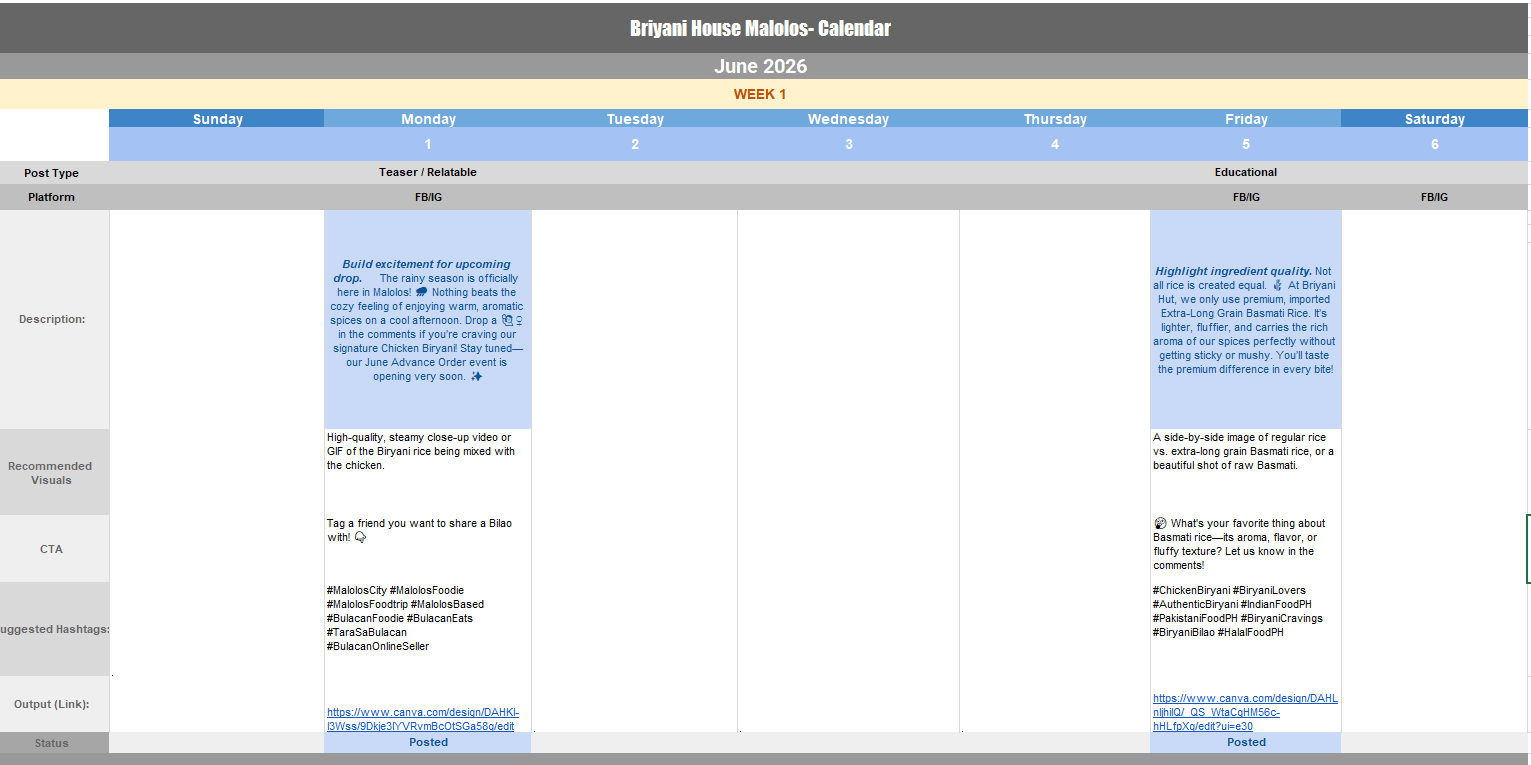Select the June 2026 month header
1531x765 pixels.
tap(760, 66)
